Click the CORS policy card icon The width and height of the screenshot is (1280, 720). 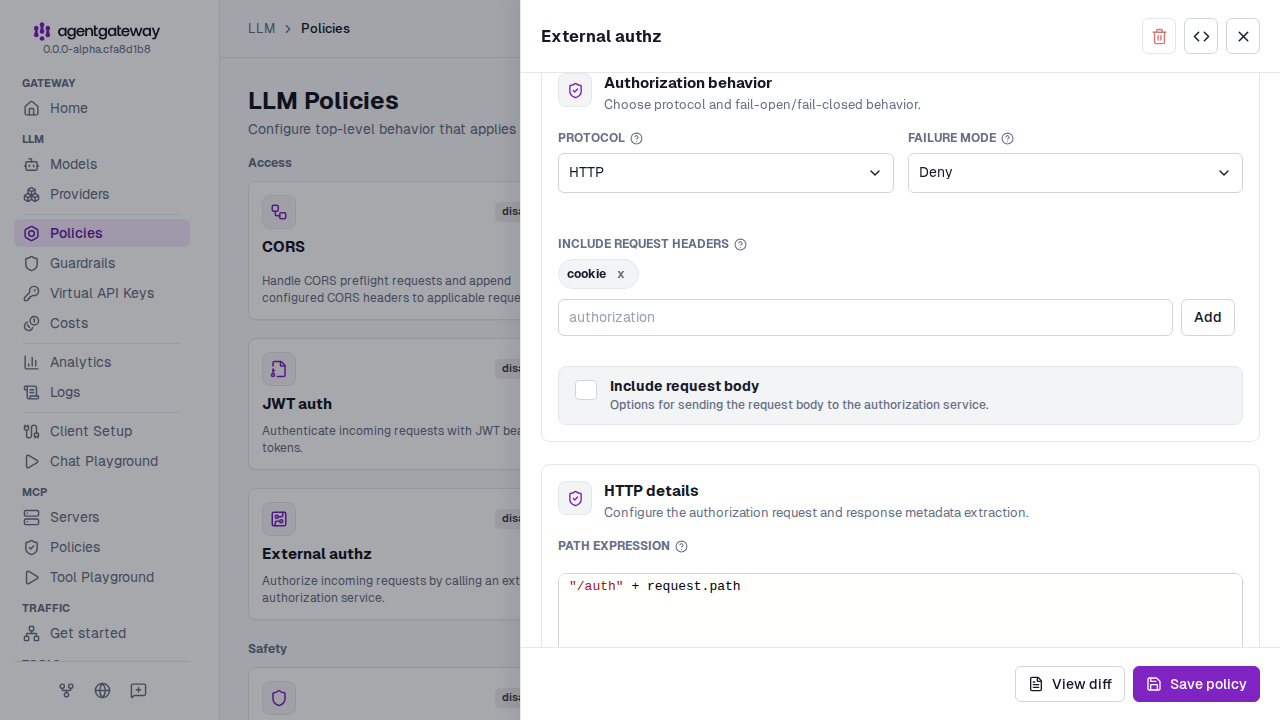point(279,212)
